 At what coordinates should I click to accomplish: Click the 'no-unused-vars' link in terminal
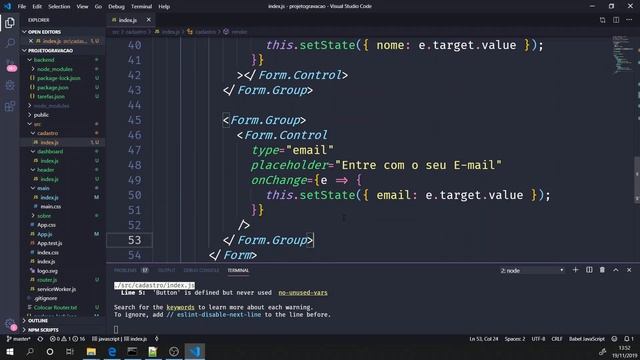pos(303,293)
